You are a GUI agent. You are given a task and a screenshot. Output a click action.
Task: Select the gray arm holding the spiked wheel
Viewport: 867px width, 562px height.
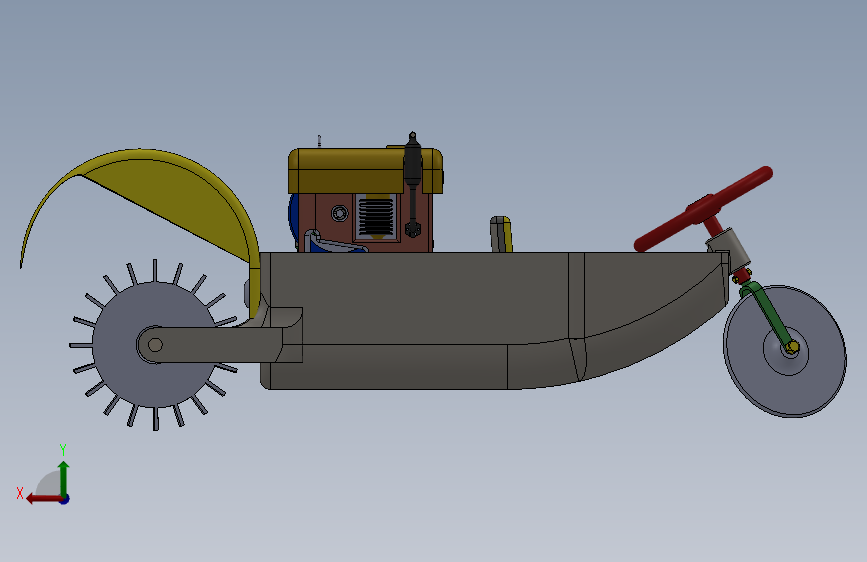click(221, 344)
